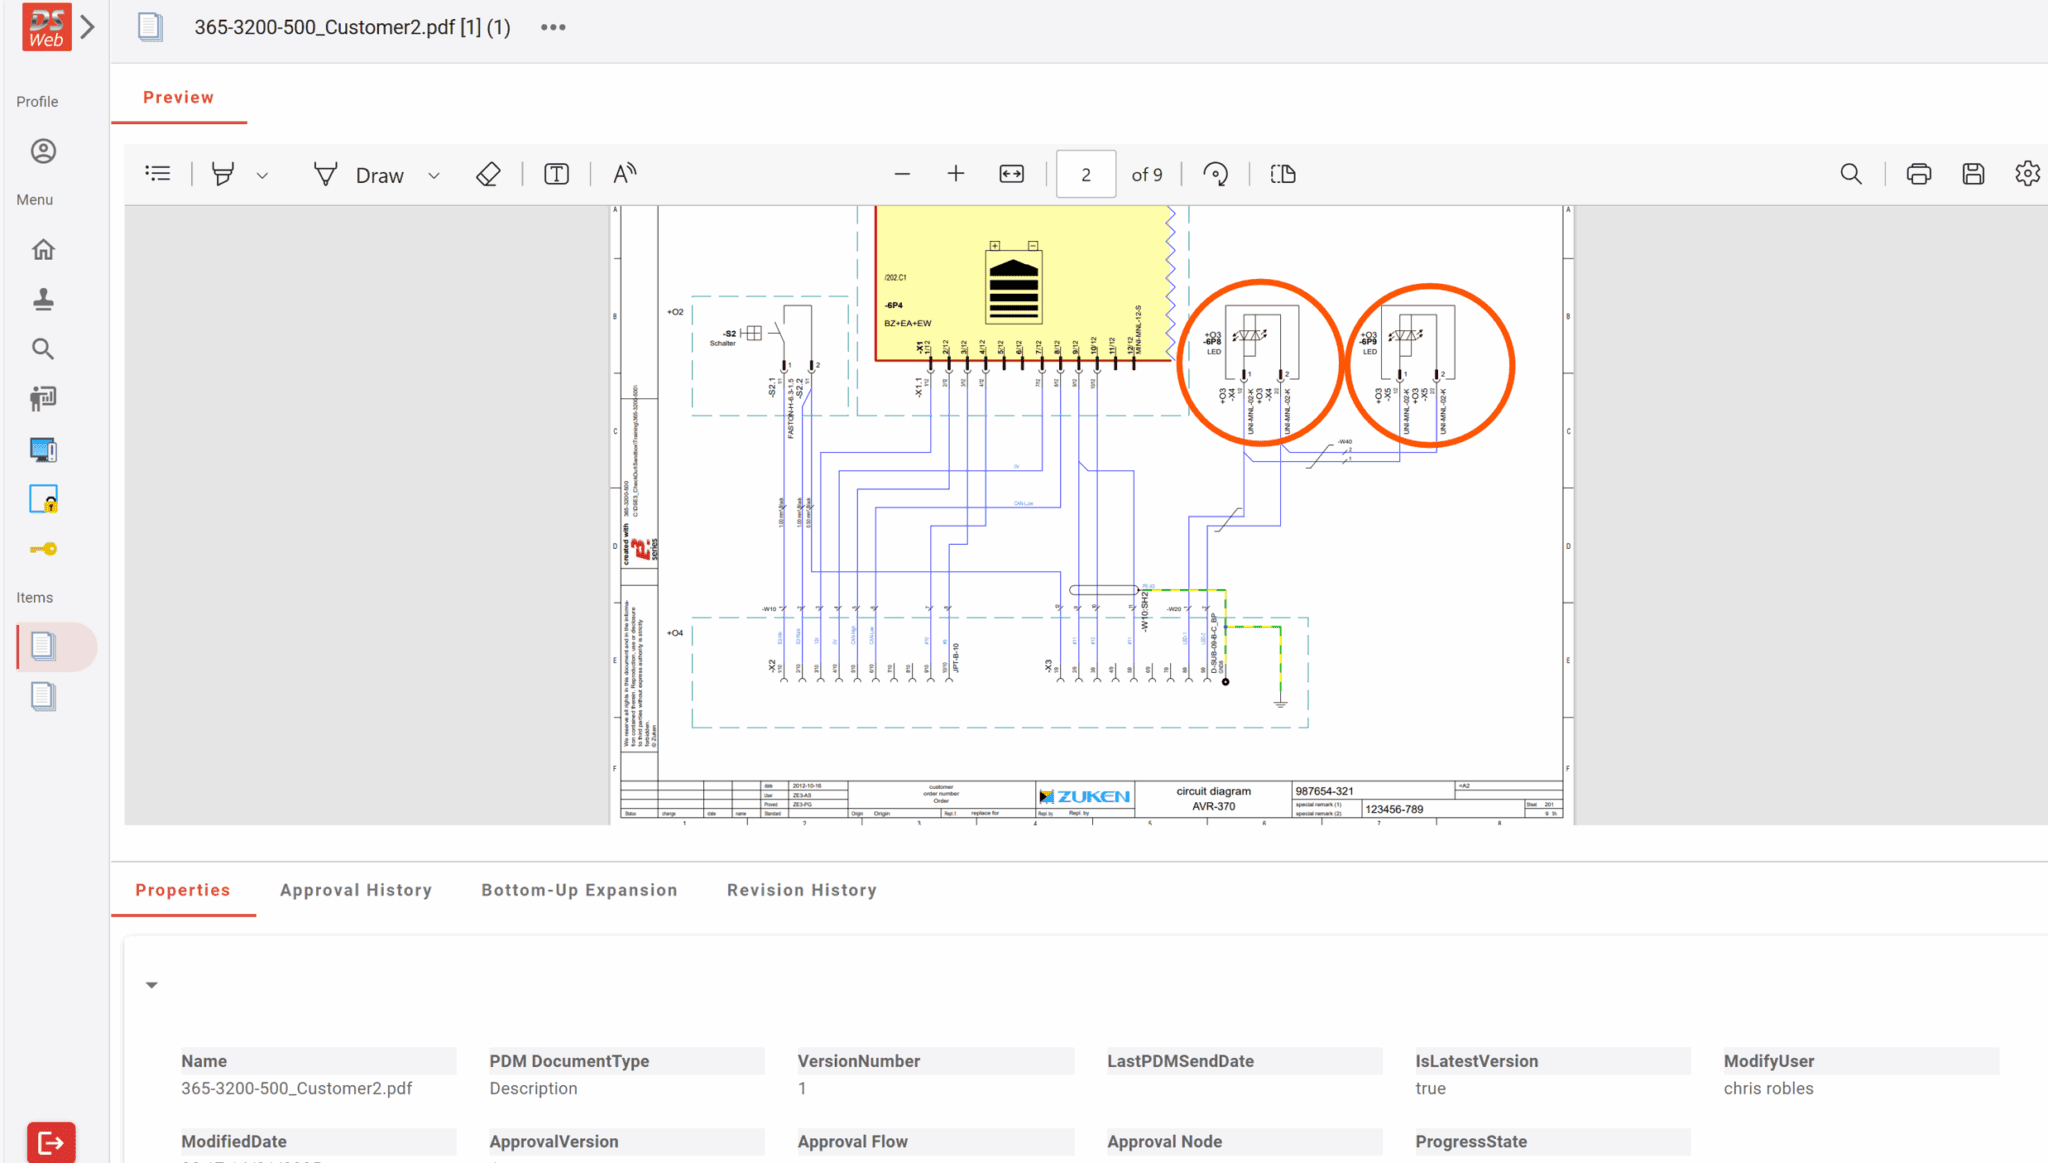Switch to the Approval History tab

tap(356, 889)
